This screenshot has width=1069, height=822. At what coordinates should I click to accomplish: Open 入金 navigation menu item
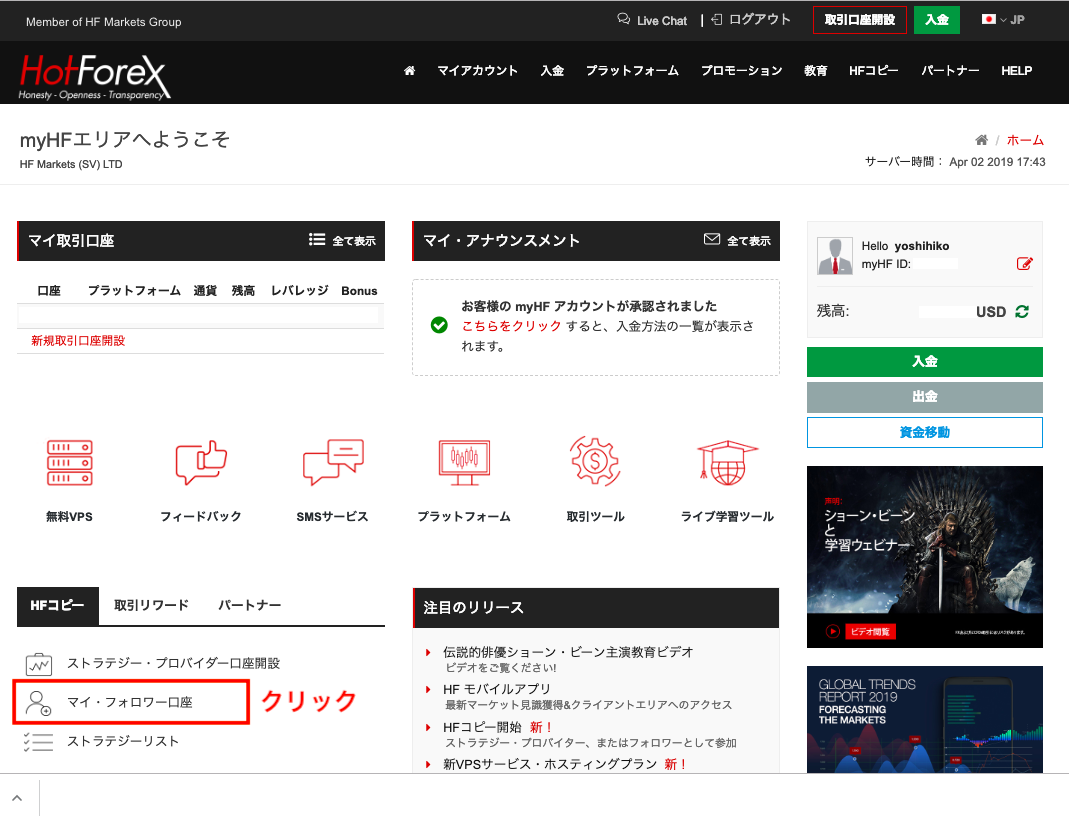[552, 70]
